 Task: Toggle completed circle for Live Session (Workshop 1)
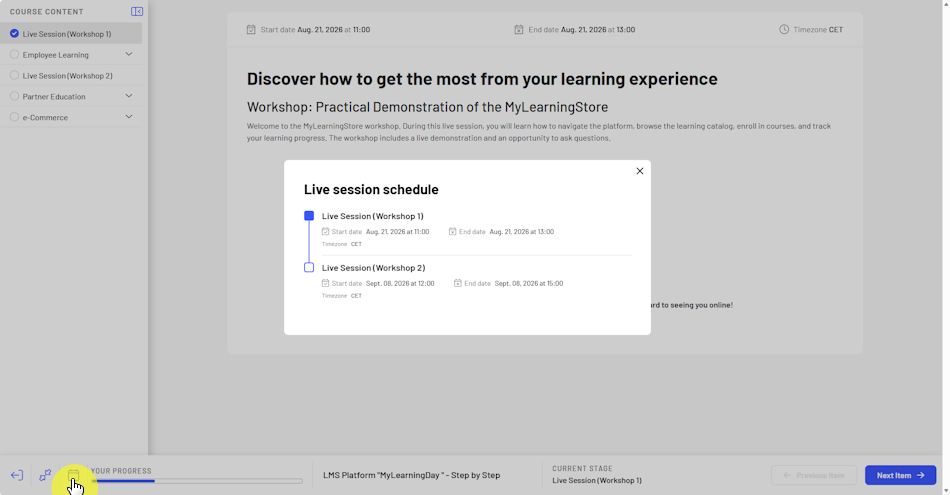pos(15,33)
